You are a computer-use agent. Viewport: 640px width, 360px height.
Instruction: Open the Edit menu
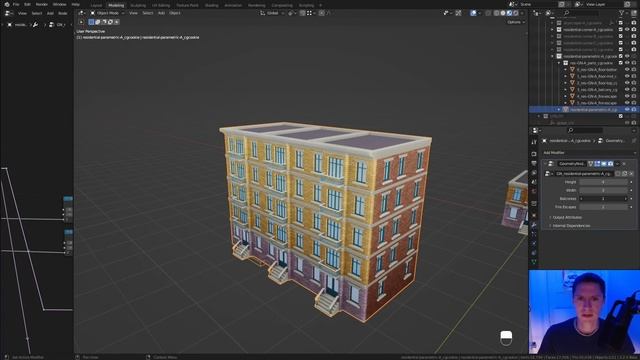(27, 4)
